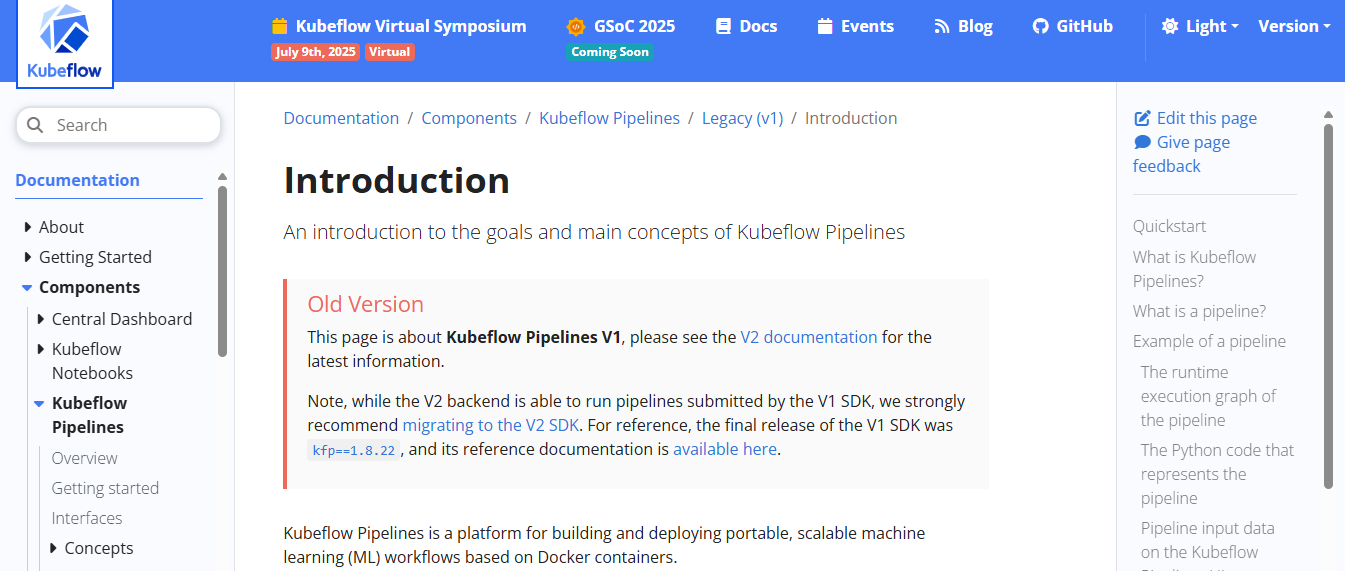This screenshot has width=1345, height=571.
Task: Click the speech bubble feedback icon
Action: [x=1142, y=142]
